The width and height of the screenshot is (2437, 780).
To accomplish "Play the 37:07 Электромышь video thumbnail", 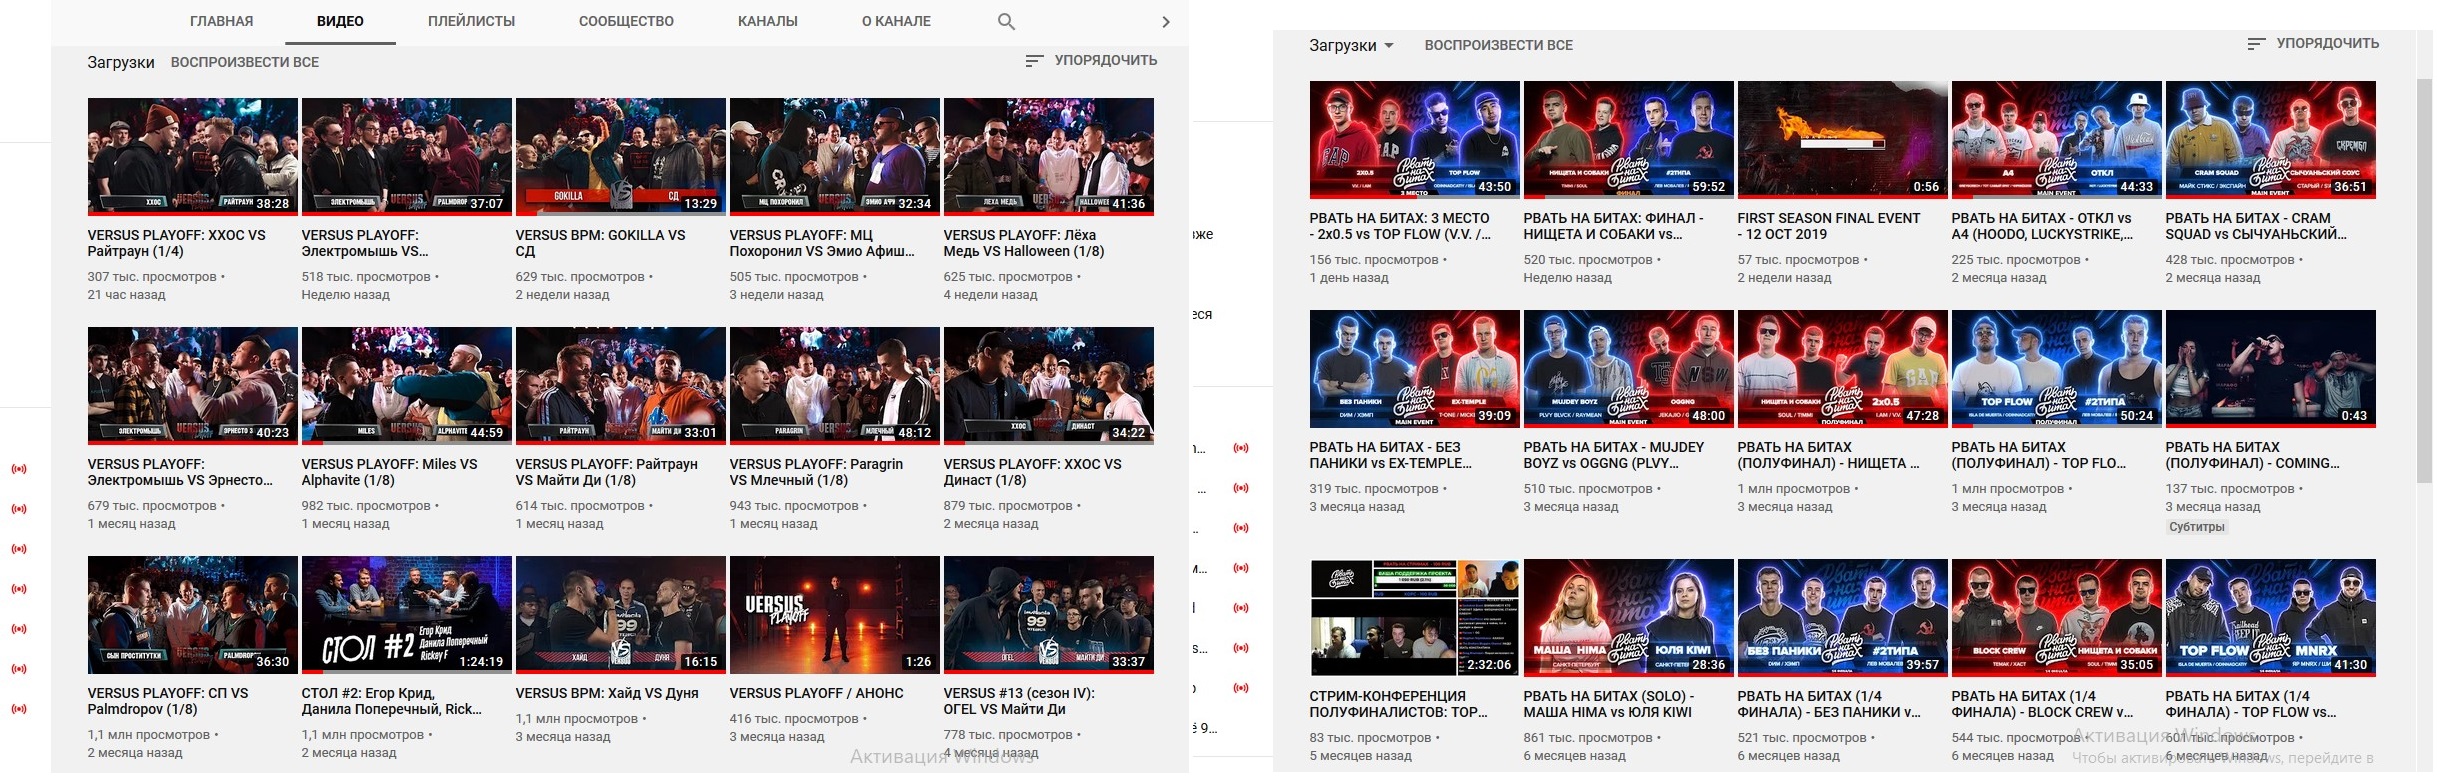I will 407,156.
